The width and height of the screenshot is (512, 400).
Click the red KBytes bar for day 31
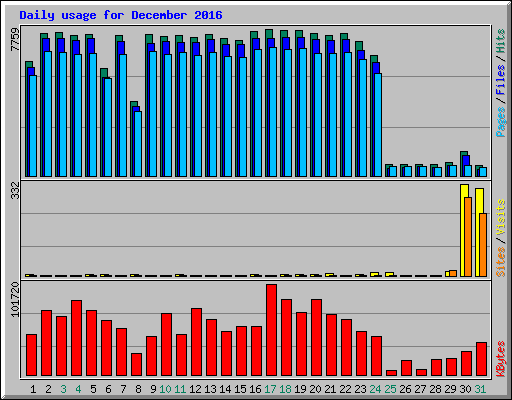coord(481,359)
